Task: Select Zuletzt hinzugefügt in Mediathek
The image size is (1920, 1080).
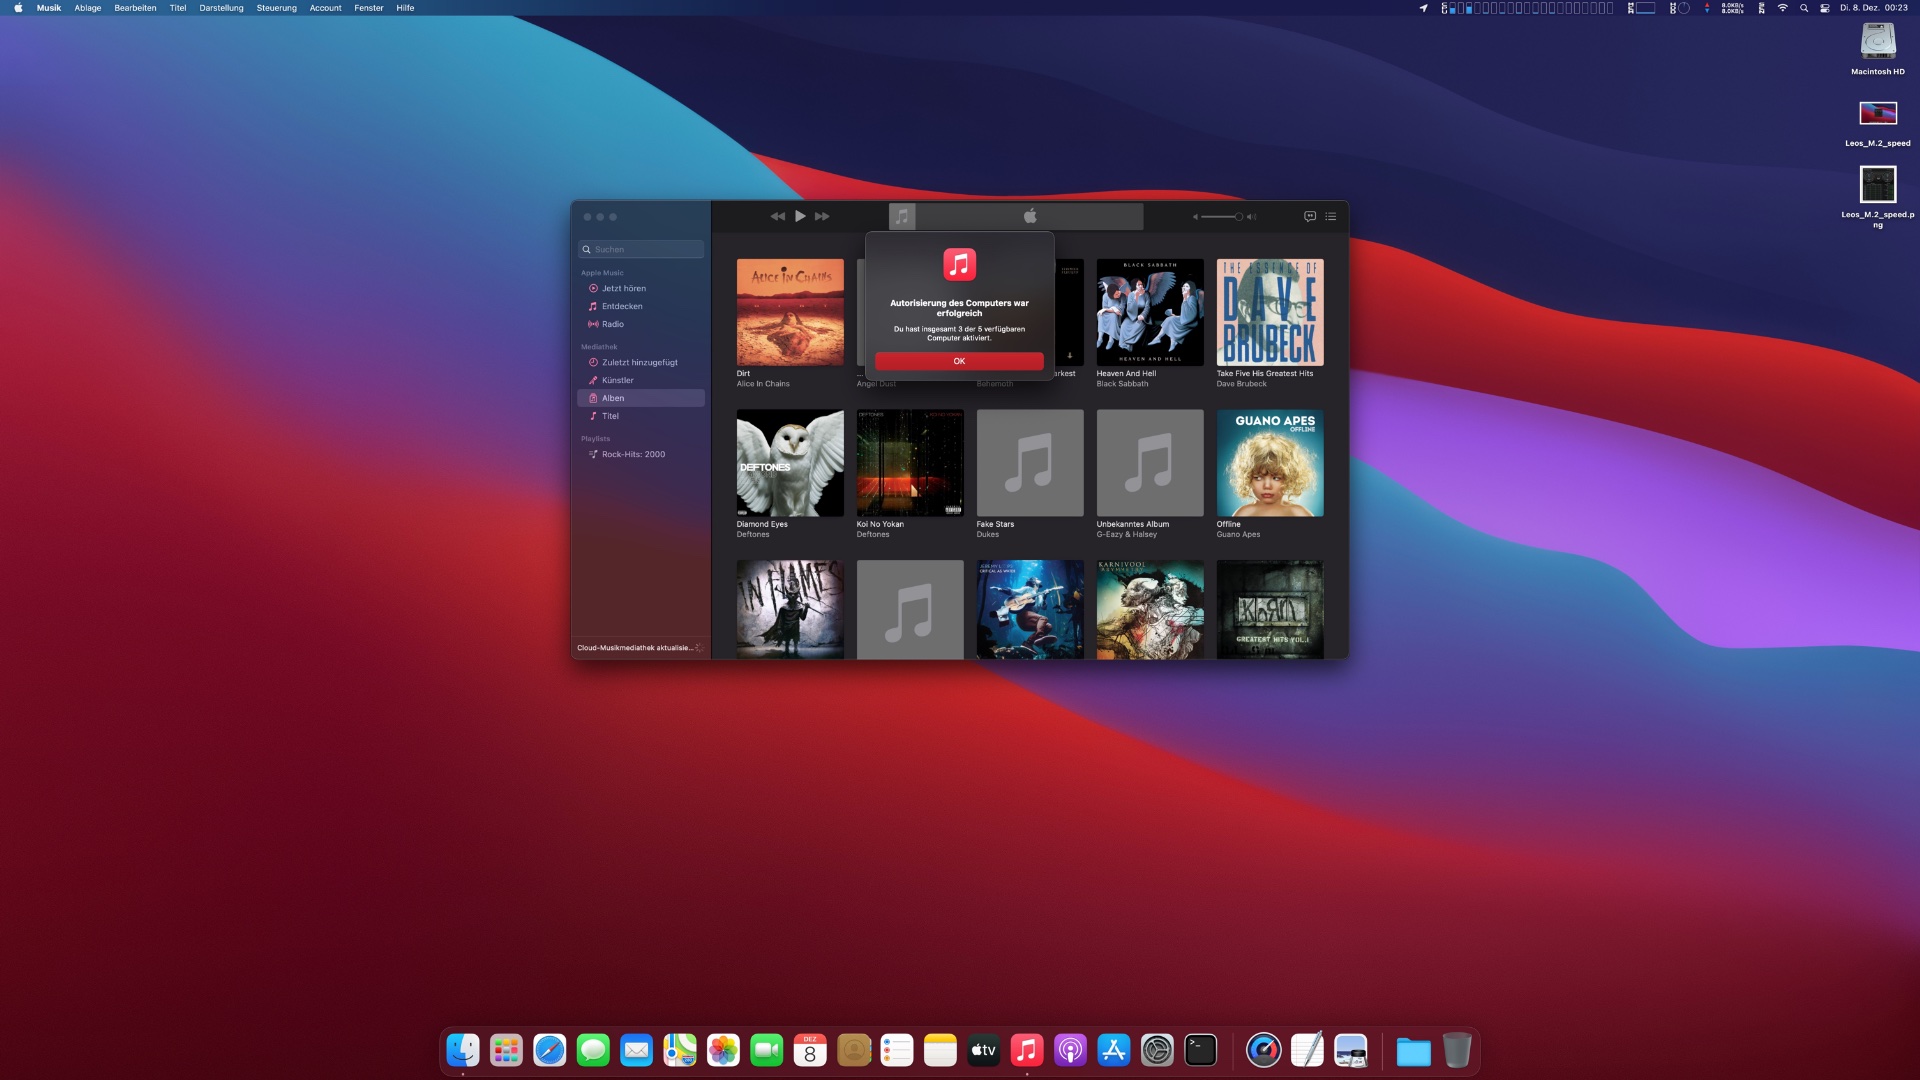Action: [639, 362]
